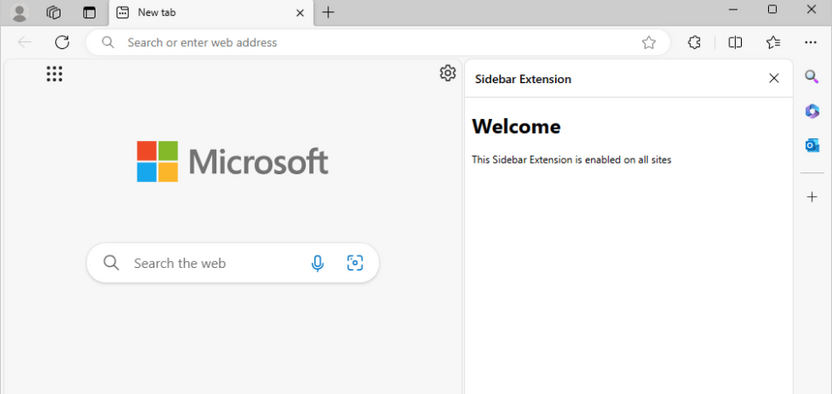
Task: Start voice search with microphone icon
Action: pos(317,263)
